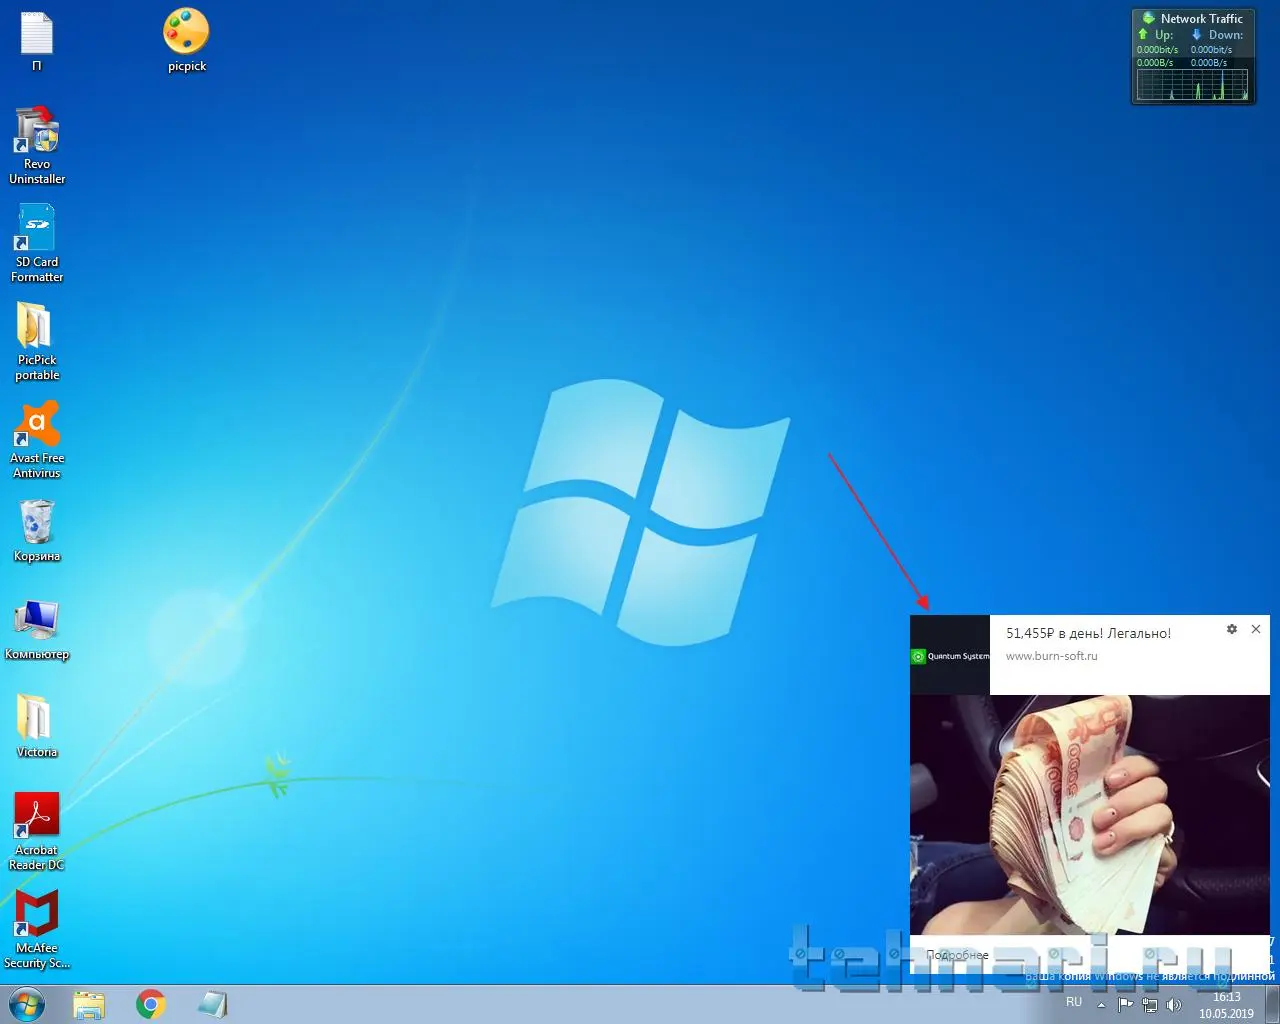Expand hidden system tray icons

click(1101, 1004)
